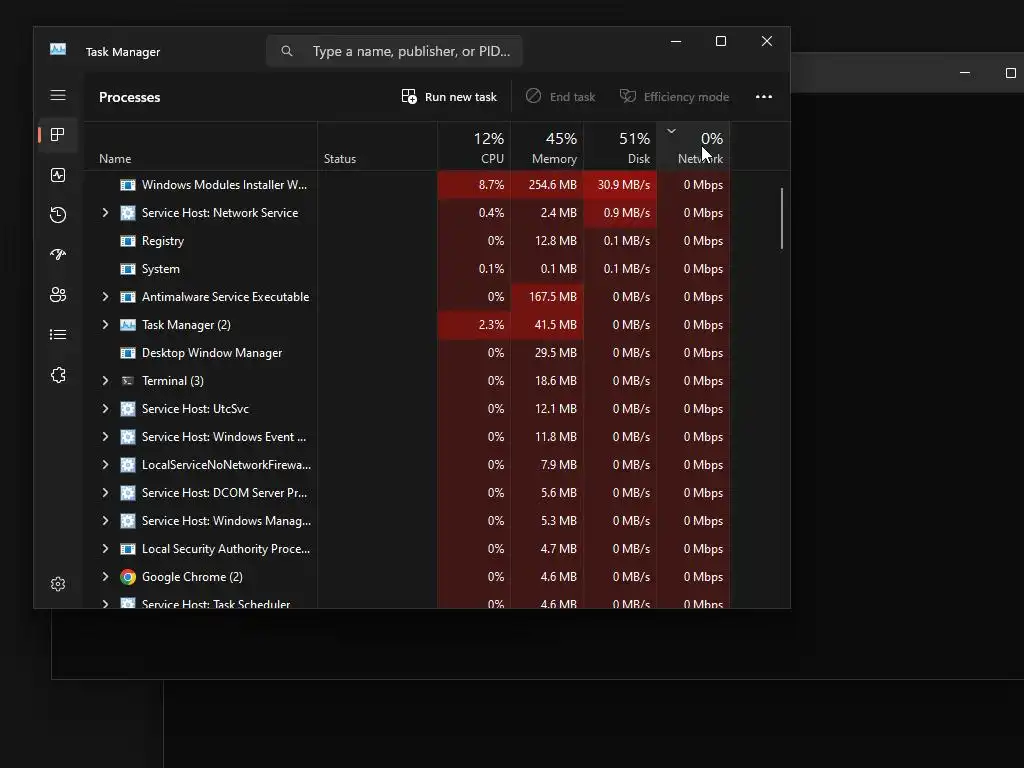Open Task Manager settings gear
The image size is (1024, 768).
[58, 584]
